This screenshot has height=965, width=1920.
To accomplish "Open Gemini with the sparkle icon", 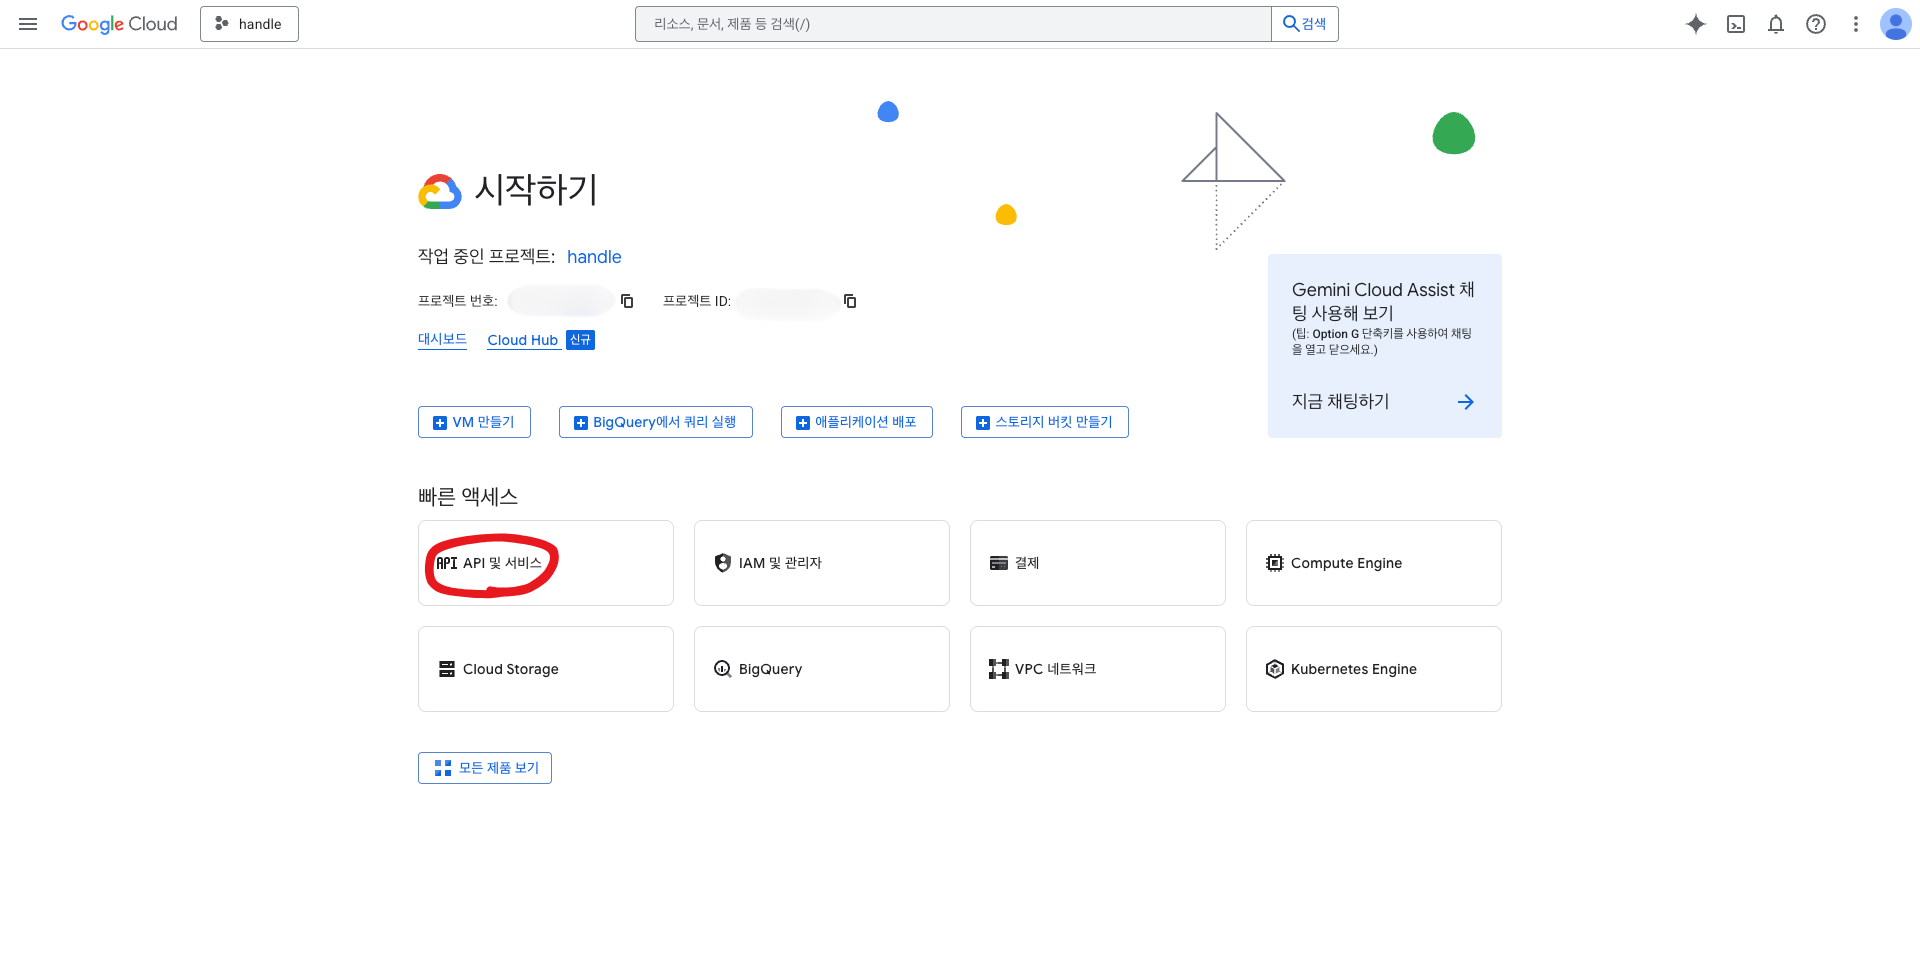I will (x=1696, y=24).
